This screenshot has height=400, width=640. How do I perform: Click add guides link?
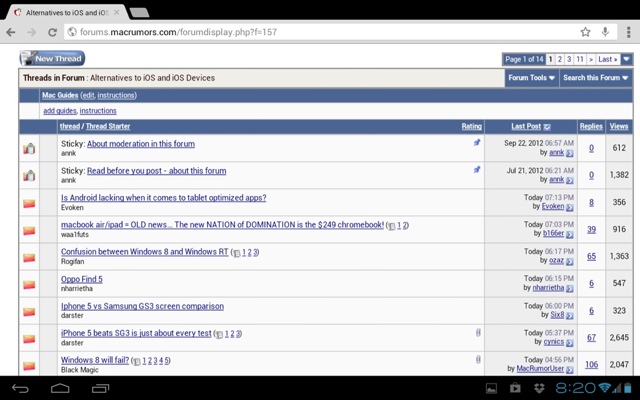coord(60,111)
